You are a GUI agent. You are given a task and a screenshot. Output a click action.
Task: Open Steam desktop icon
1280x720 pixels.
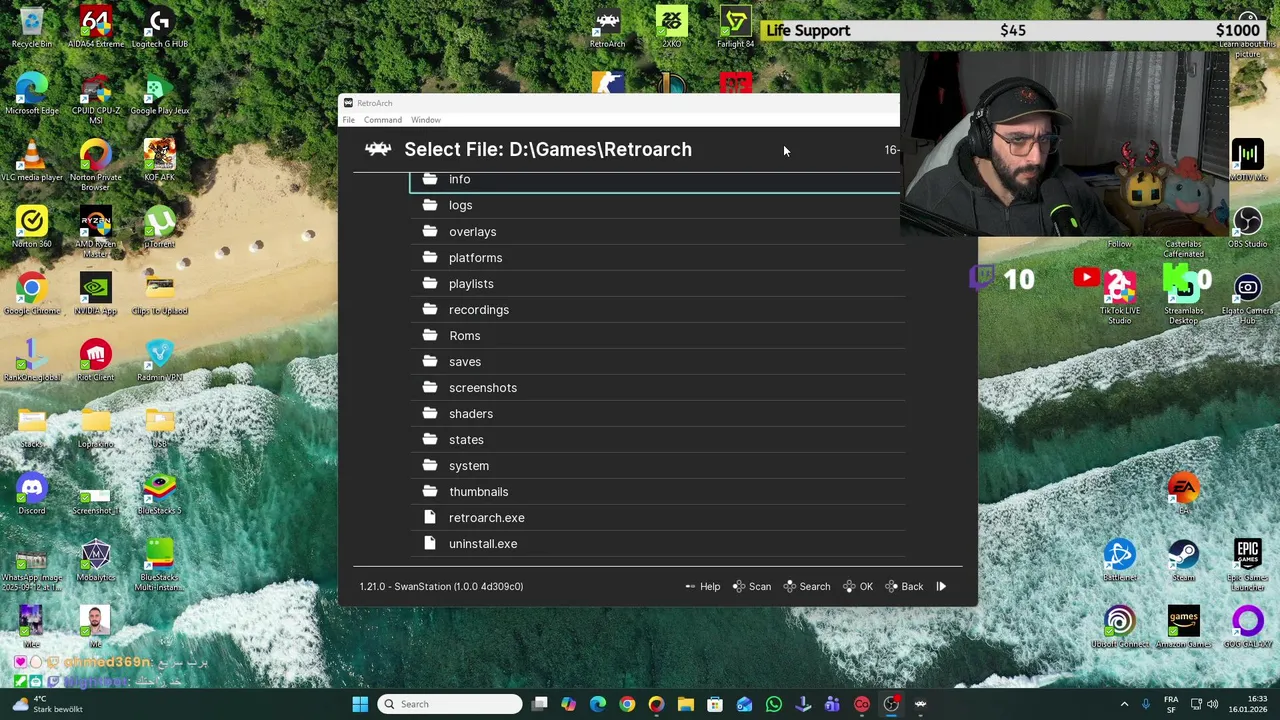pos(1184,560)
